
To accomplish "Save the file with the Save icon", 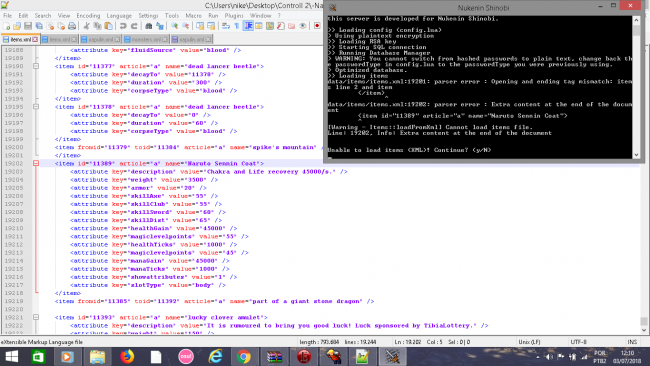I will [28, 26].
